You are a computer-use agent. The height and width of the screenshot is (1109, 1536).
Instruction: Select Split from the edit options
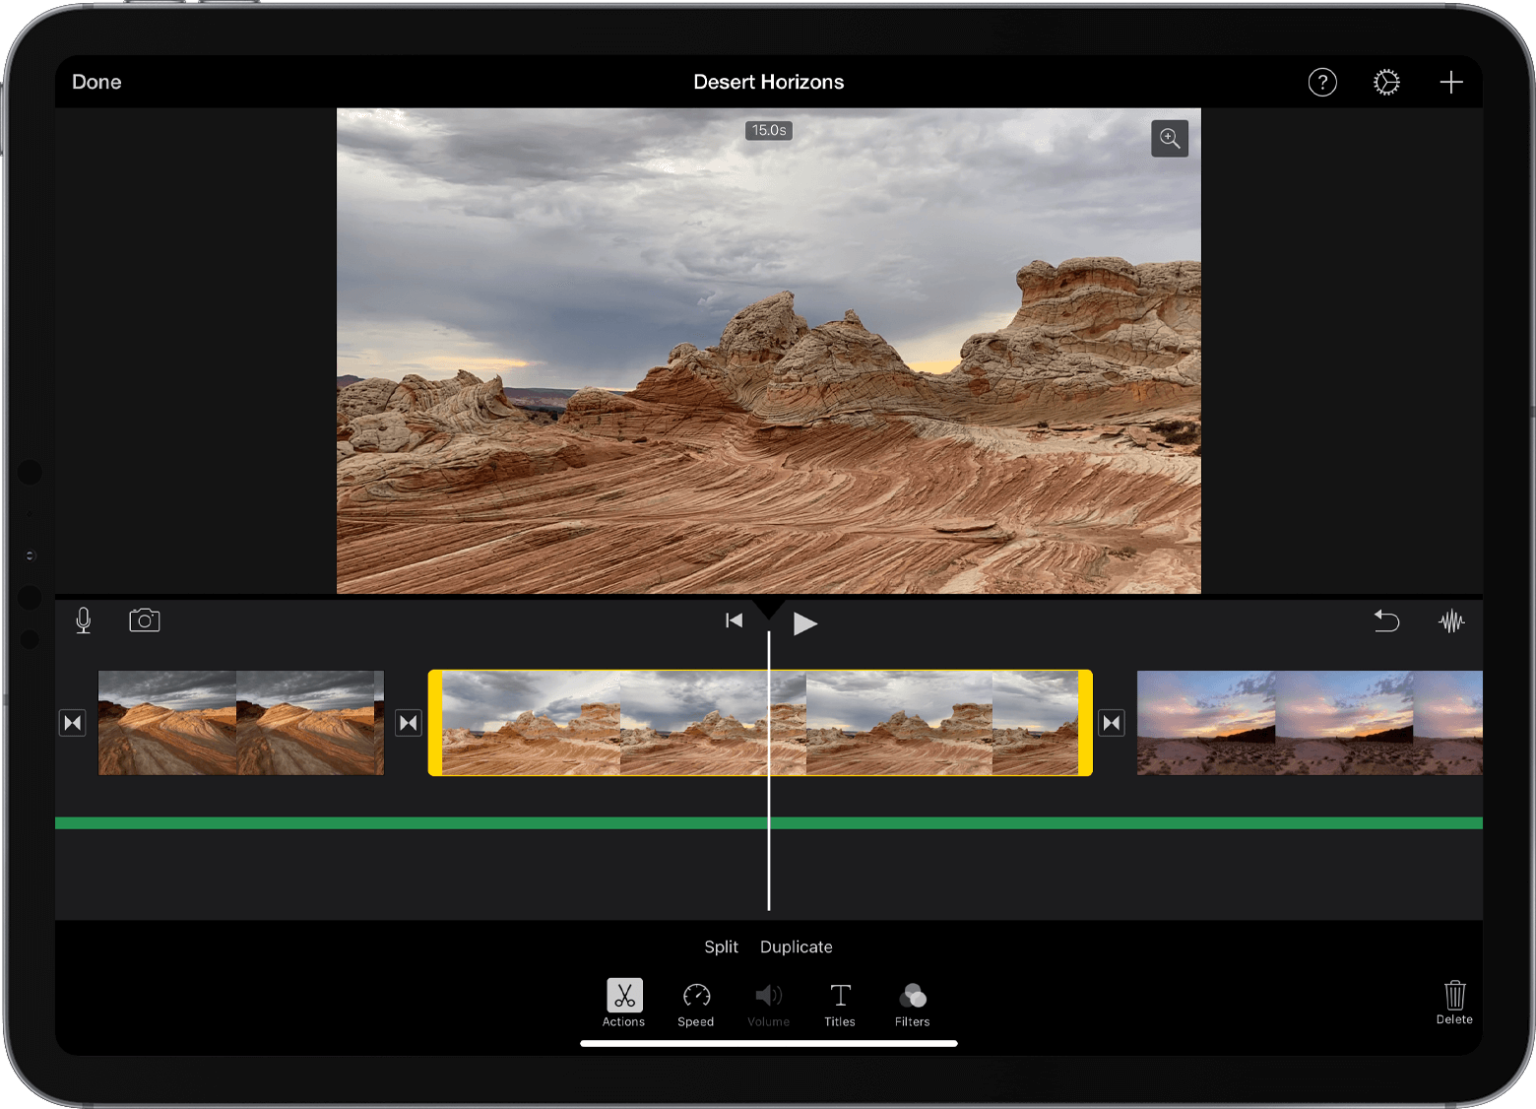720,946
